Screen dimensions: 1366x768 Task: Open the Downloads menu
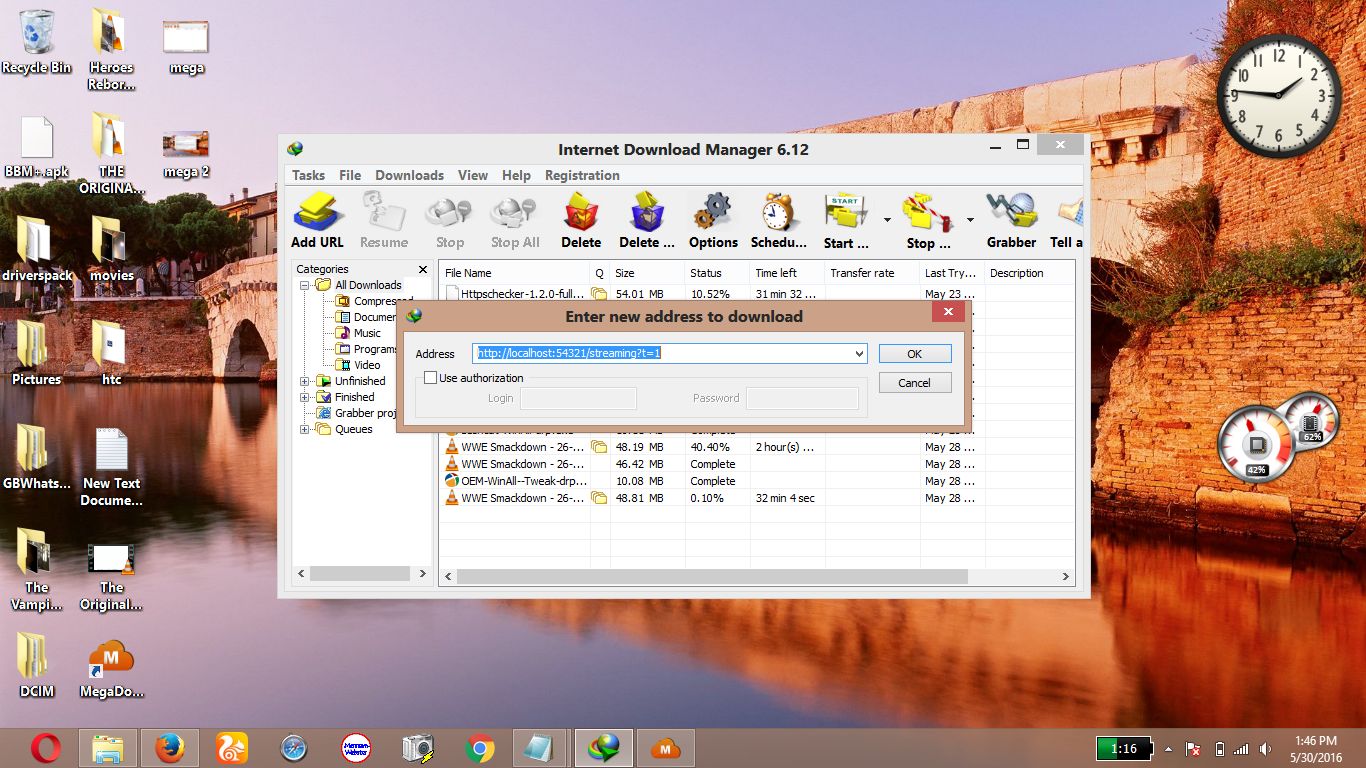coord(409,175)
